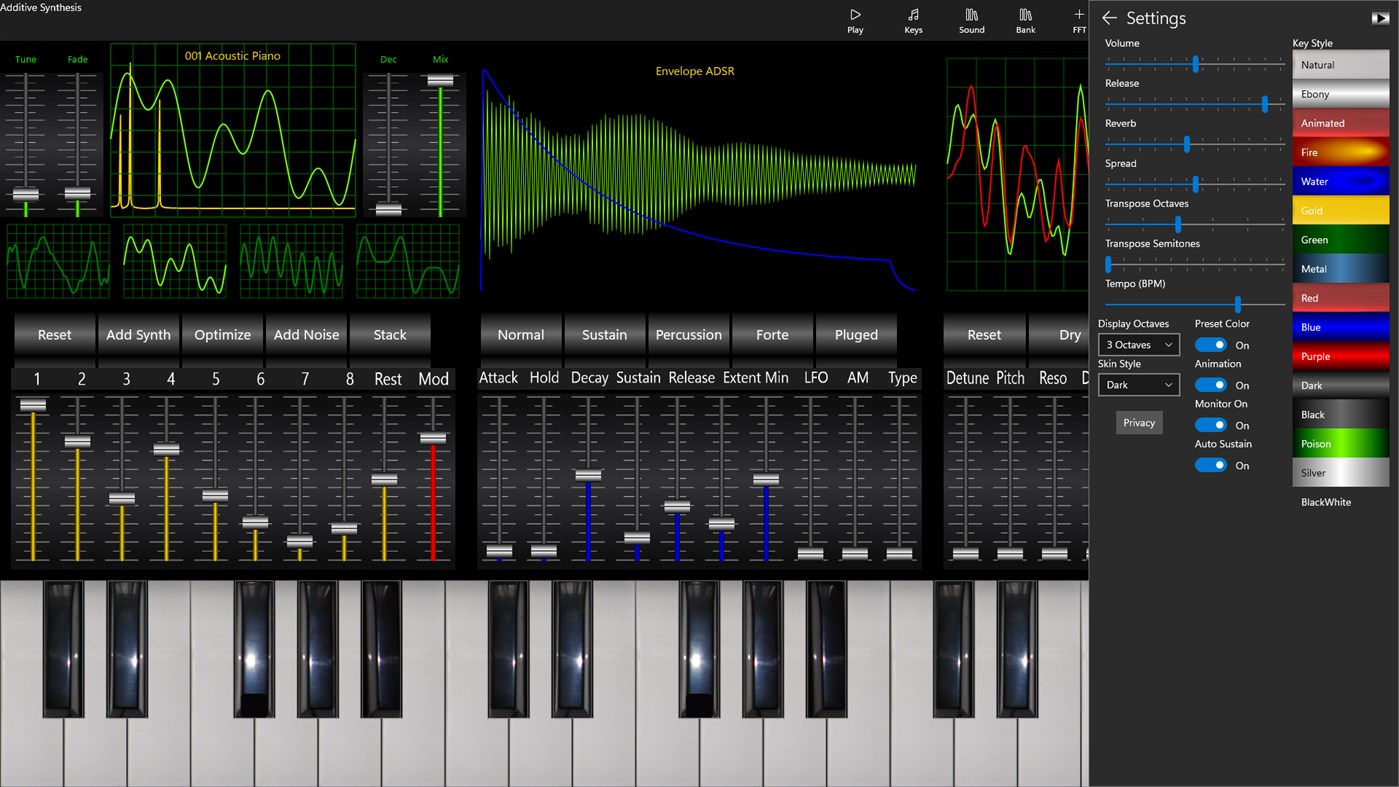This screenshot has height=787, width=1399.
Task: Click the Play icon in the top toolbar
Action: [x=854, y=18]
